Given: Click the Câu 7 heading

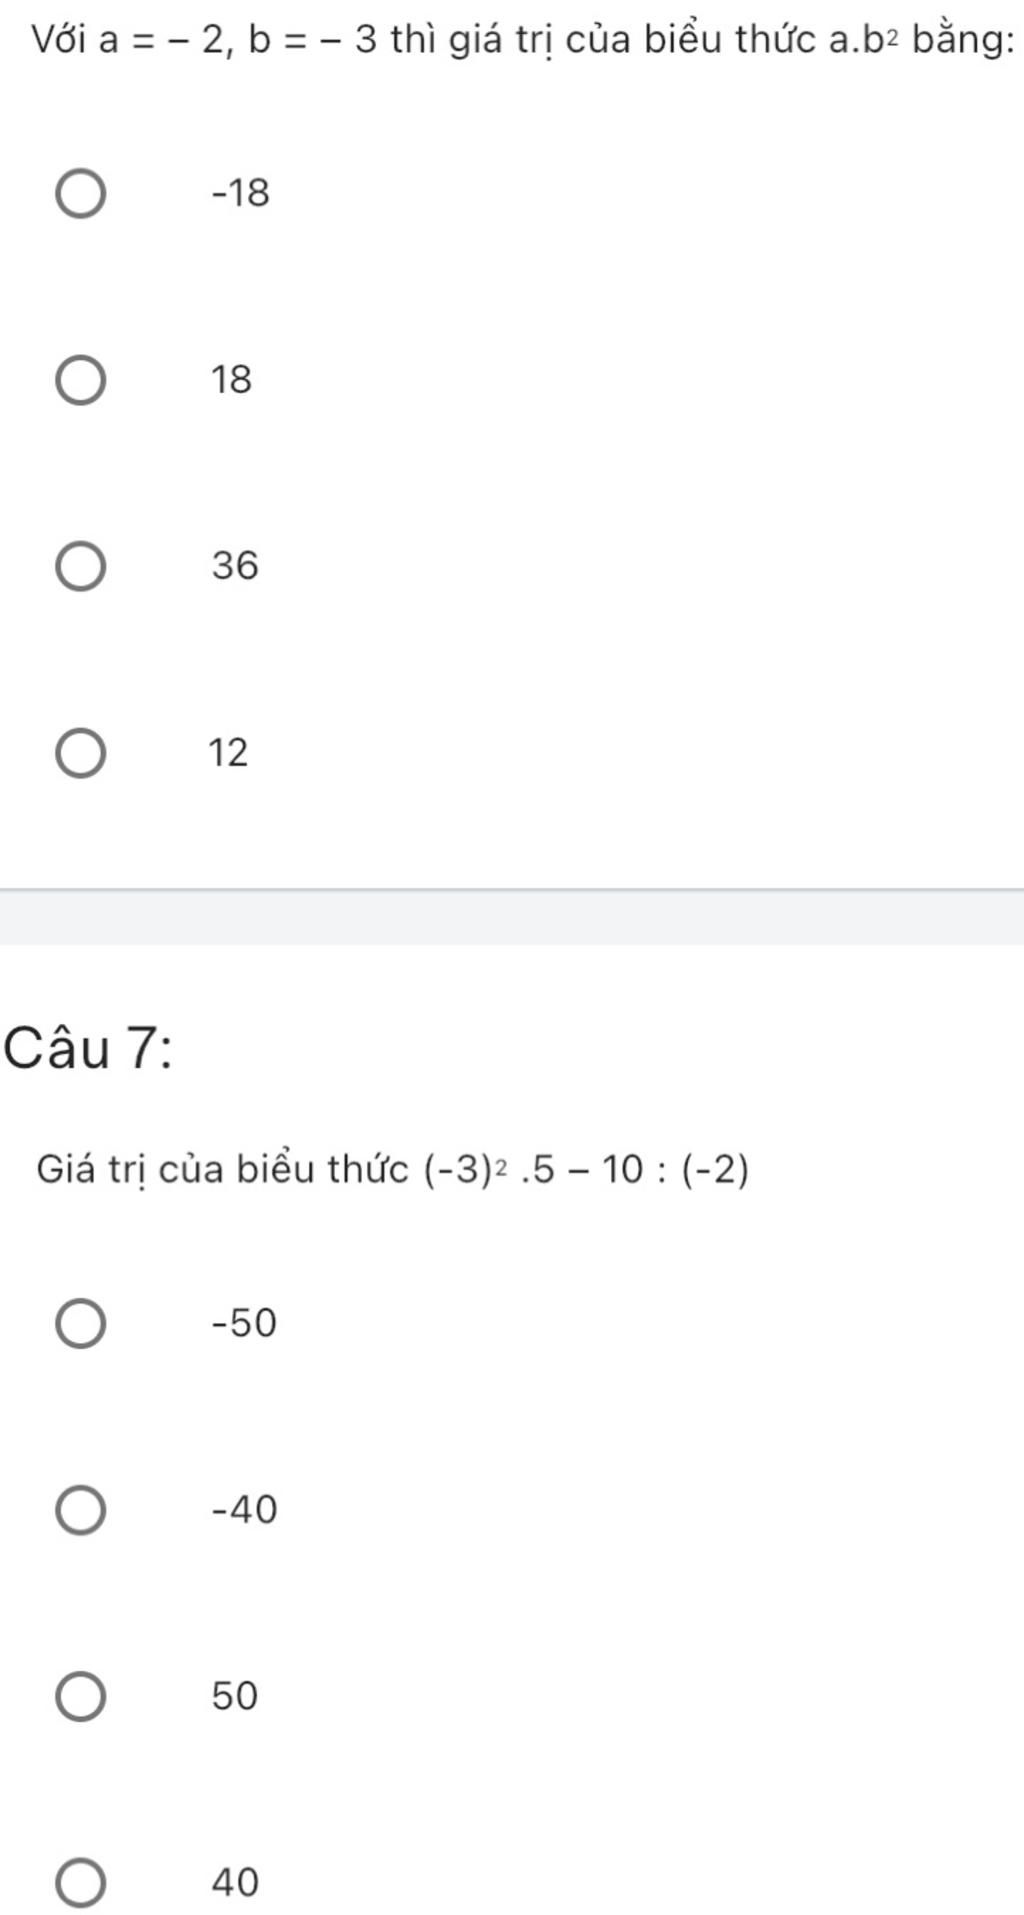Looking at the screenshot, I should point(88,1050).
